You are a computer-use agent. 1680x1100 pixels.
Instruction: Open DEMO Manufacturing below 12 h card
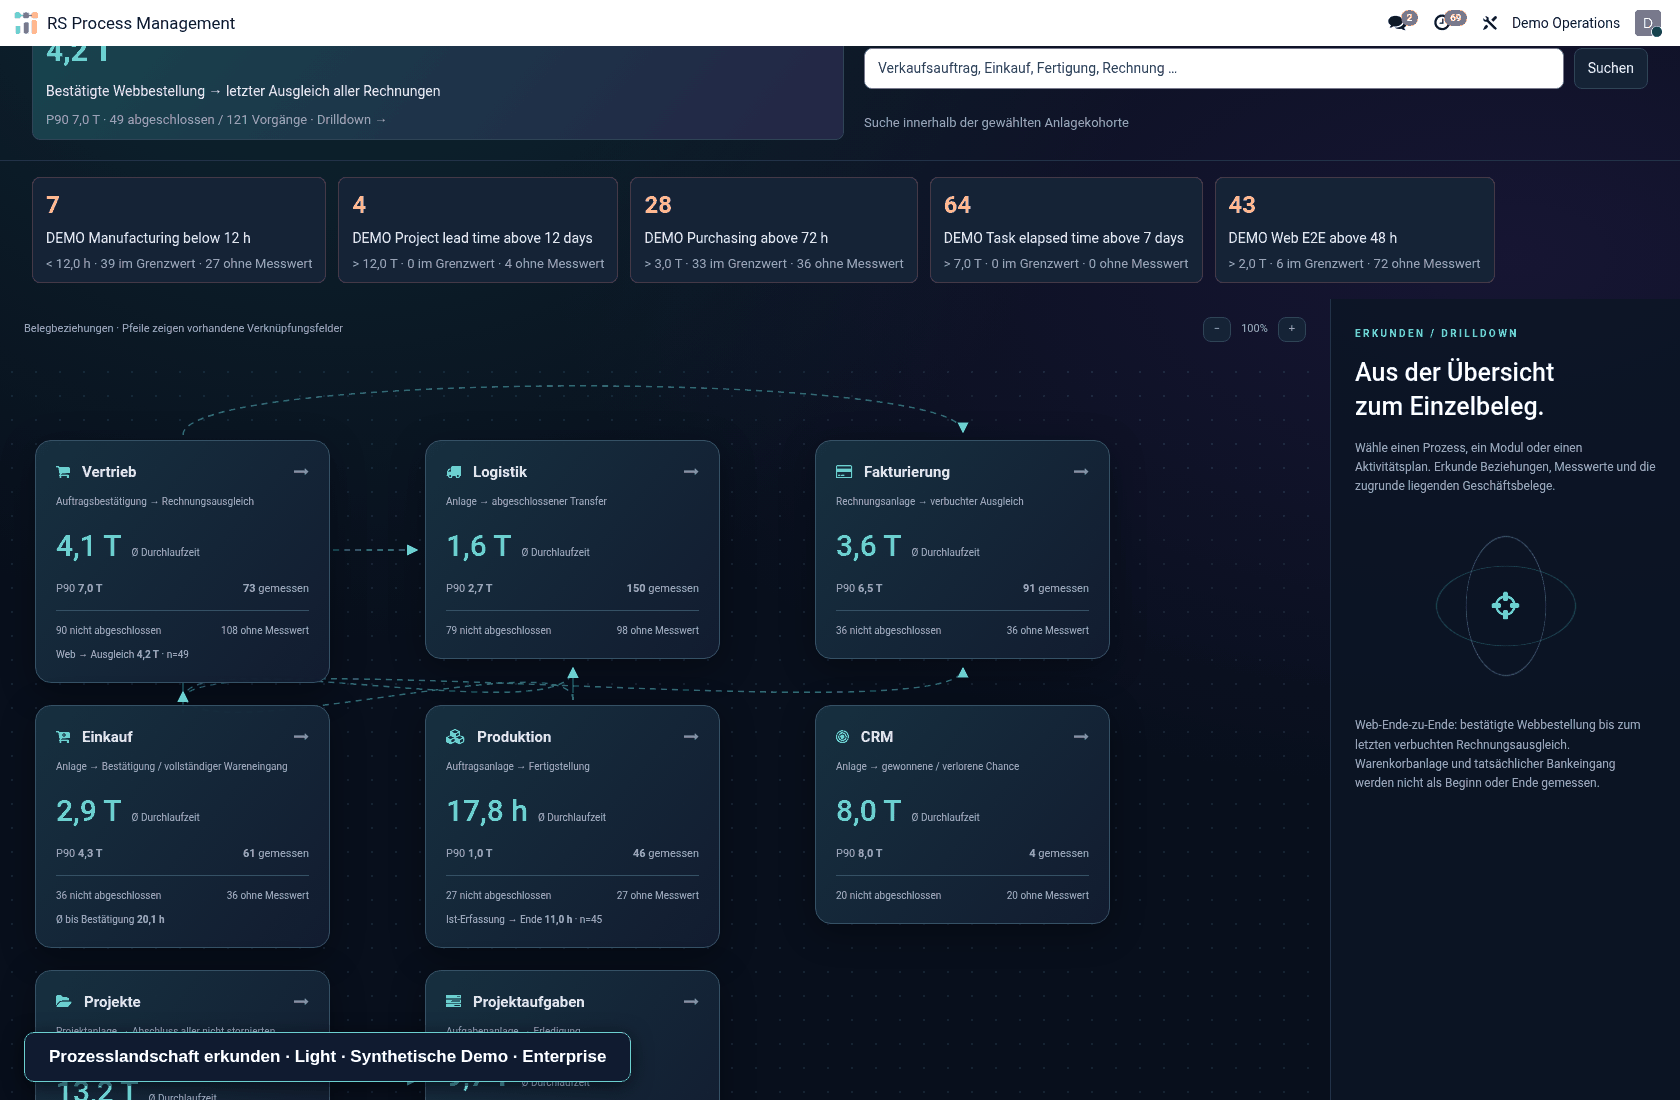pyautogui.click(x=179, y=230)
